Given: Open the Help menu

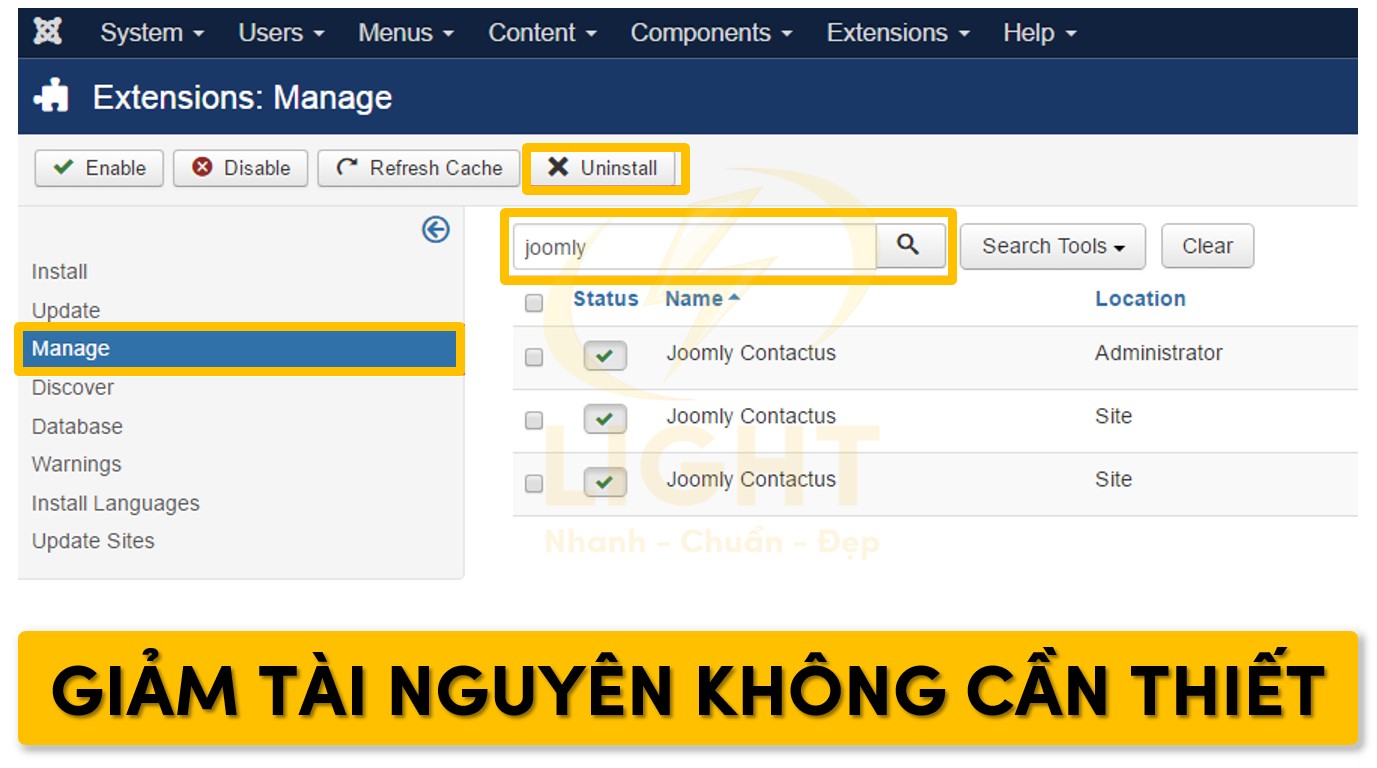Looking at the screenshot, I should [x=1040, y=33].
